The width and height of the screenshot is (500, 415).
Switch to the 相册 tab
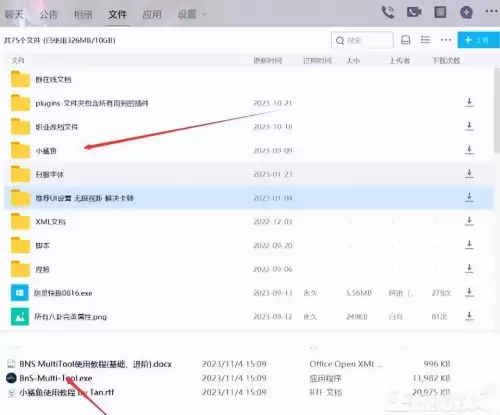[83, 14]
